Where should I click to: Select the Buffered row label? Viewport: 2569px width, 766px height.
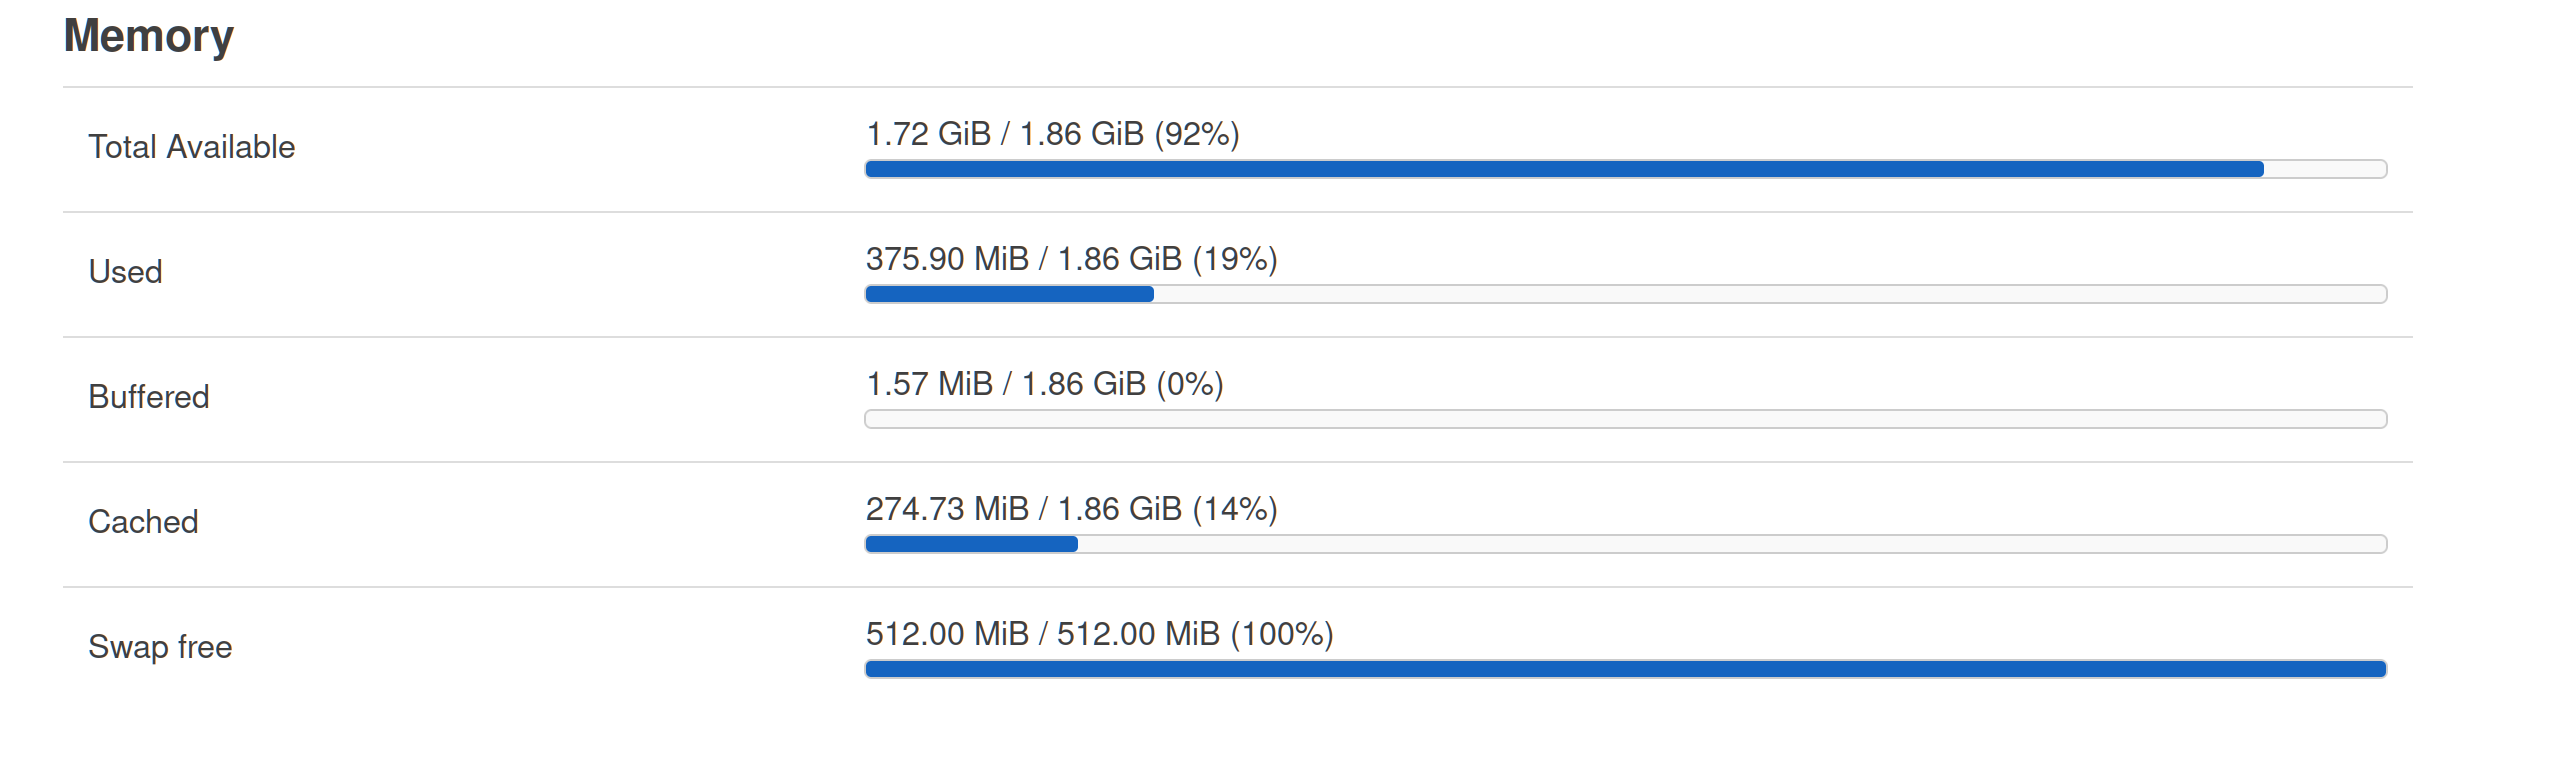149,397
